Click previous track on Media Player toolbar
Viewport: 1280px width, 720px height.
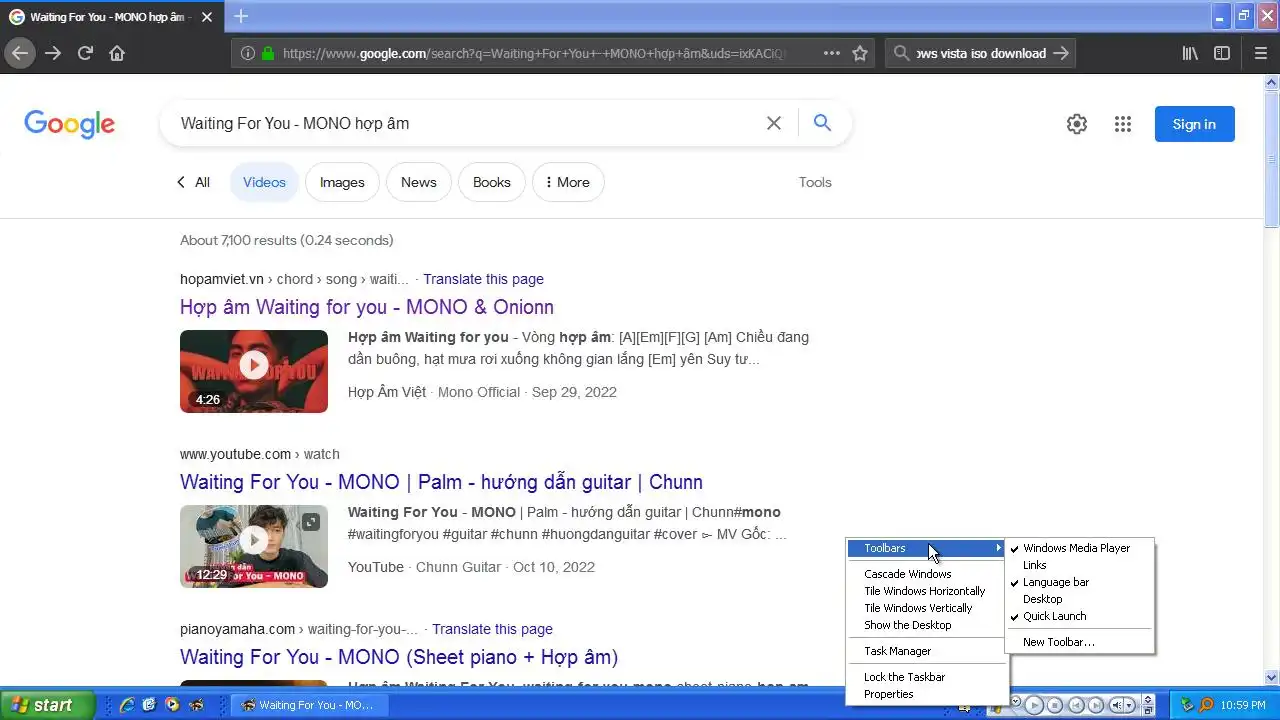pos(1076,705)
